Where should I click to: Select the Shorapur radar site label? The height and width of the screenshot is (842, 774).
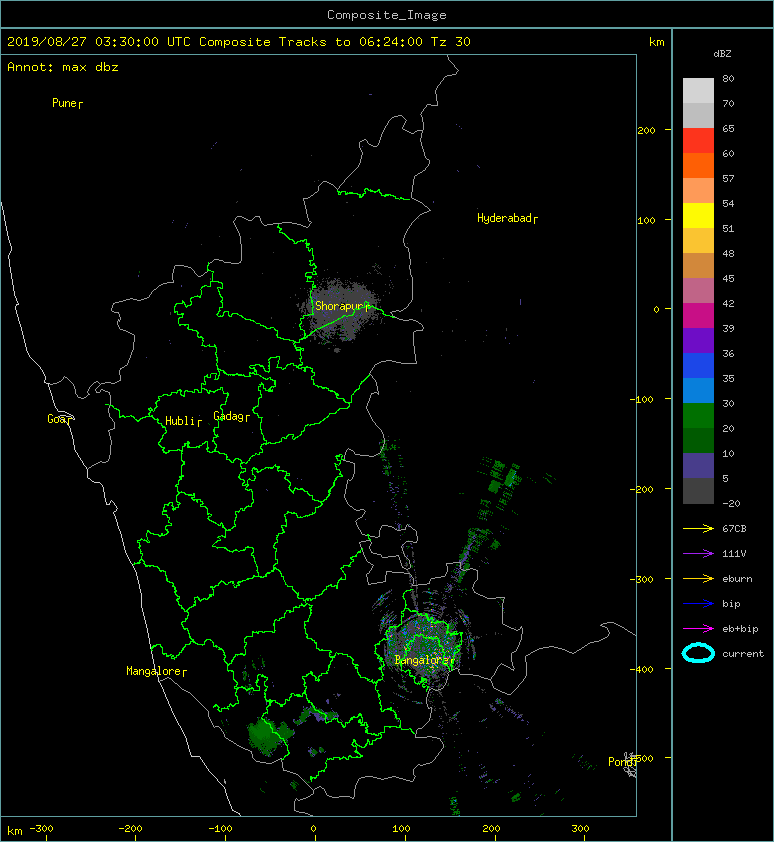pos(342,306)
